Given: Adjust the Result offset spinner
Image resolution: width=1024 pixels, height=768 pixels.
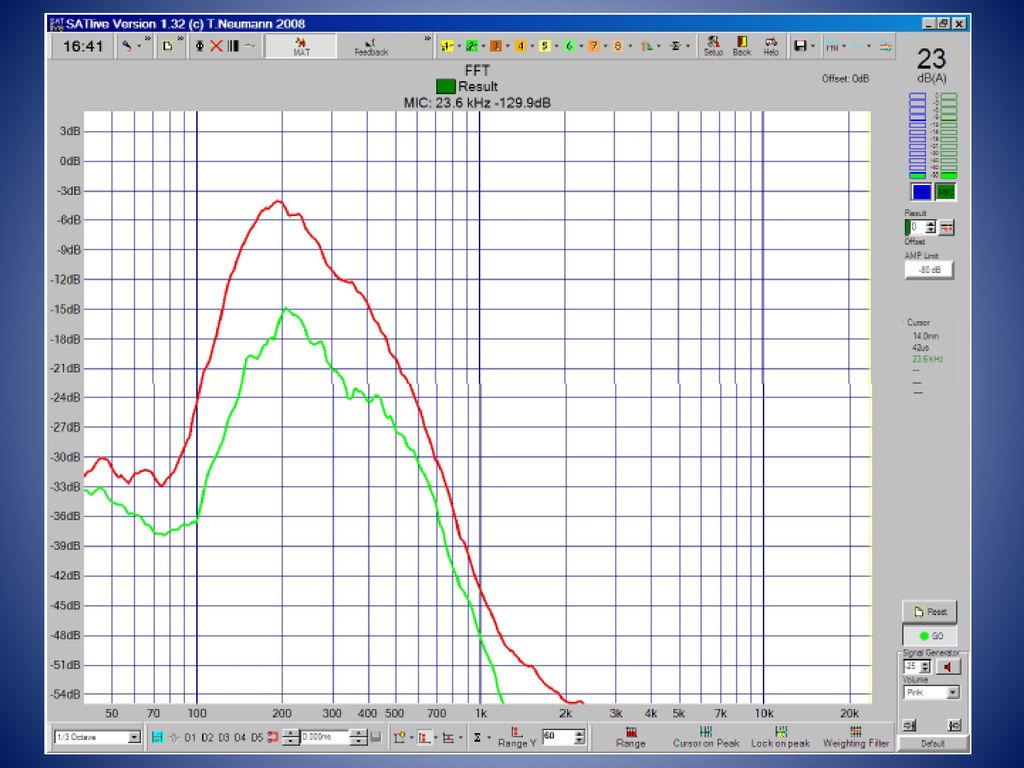Looking at the screenshot, I should point(931,227).
